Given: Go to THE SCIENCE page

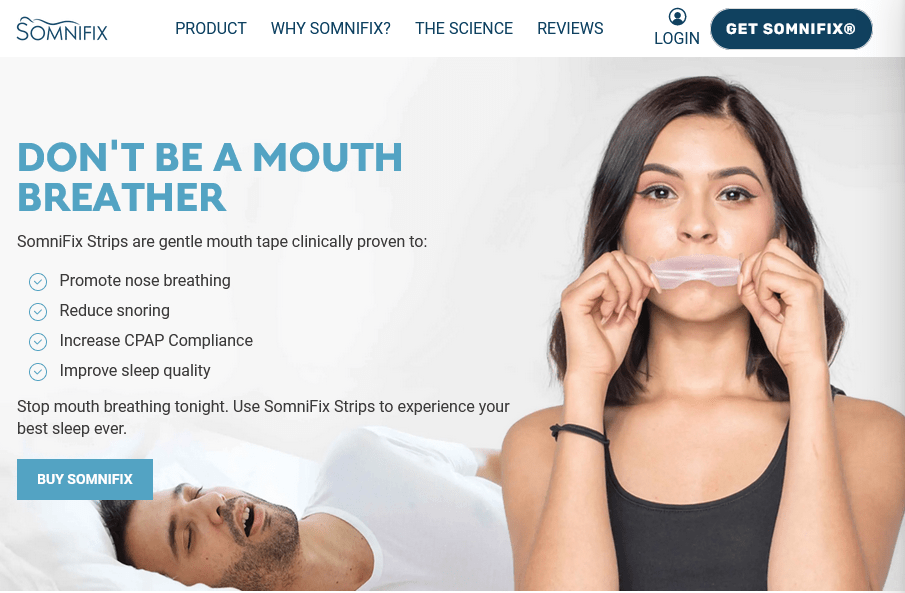Looking at the screenshot, I should 464,28.
